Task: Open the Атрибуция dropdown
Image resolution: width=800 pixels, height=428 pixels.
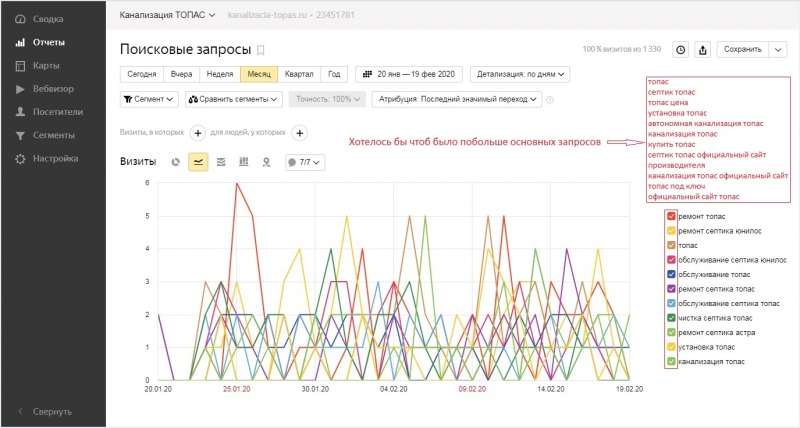Action: (458, 99)
